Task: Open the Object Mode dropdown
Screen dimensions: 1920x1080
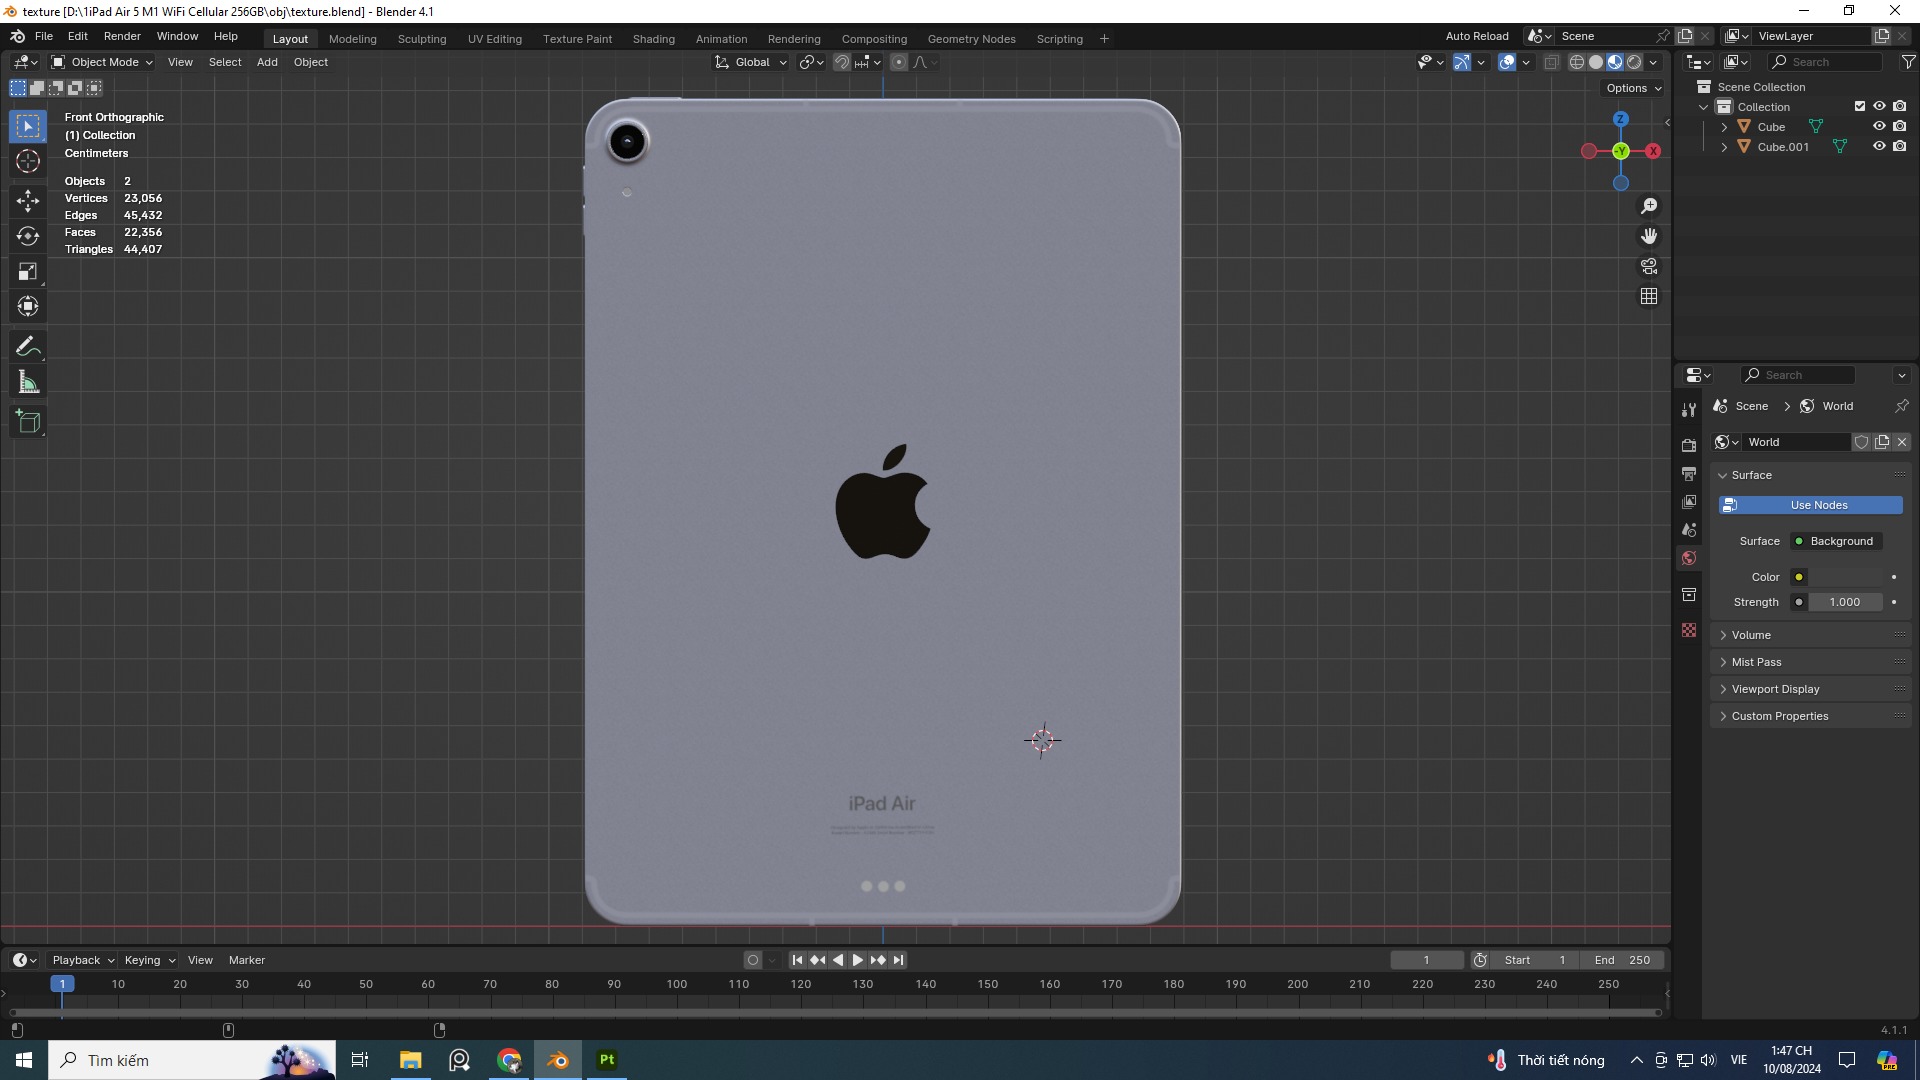Action: (x=102, y=62)
